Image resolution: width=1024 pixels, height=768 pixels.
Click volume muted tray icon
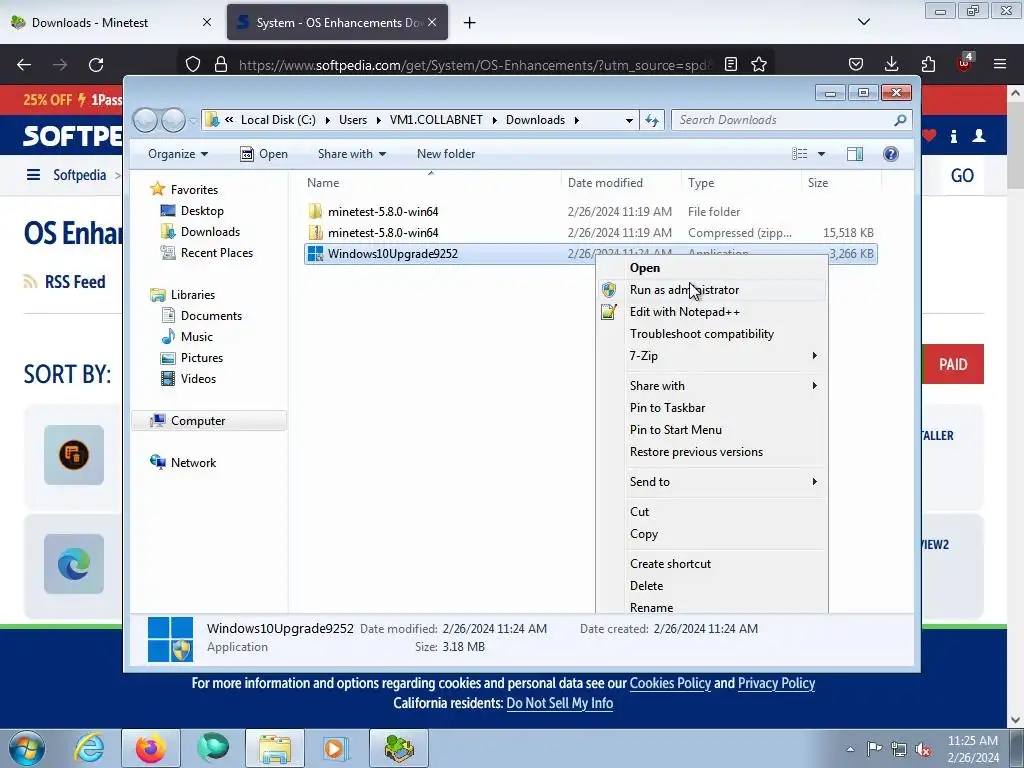(x=923, y=749)
